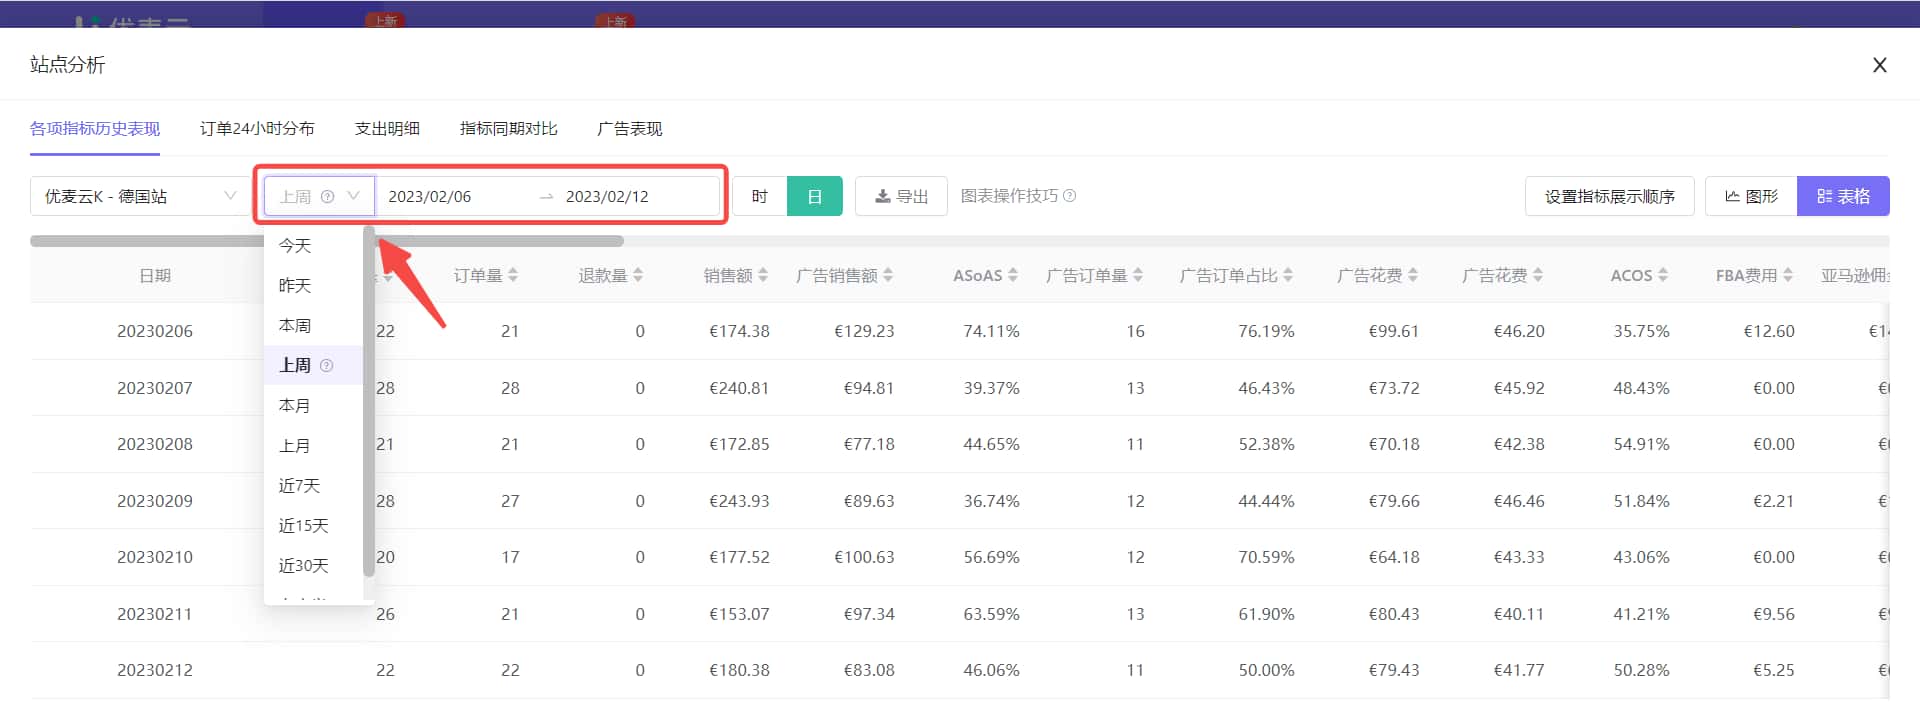Sort by ASoAS column sort icon

[x=1013, y=275]
